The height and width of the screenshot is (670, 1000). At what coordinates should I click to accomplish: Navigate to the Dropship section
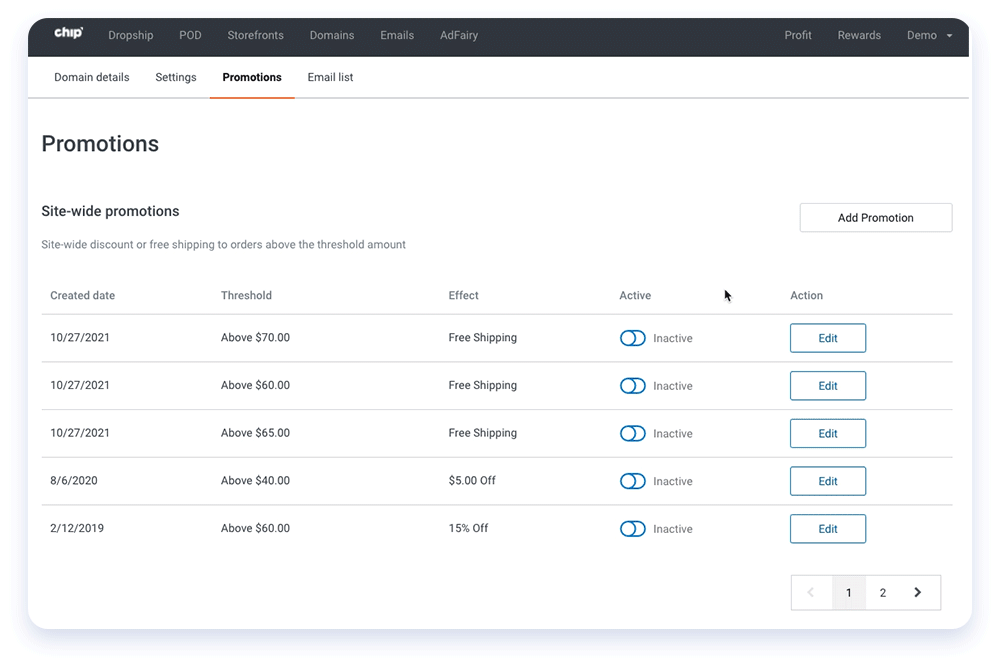click(x=130, y=35)
